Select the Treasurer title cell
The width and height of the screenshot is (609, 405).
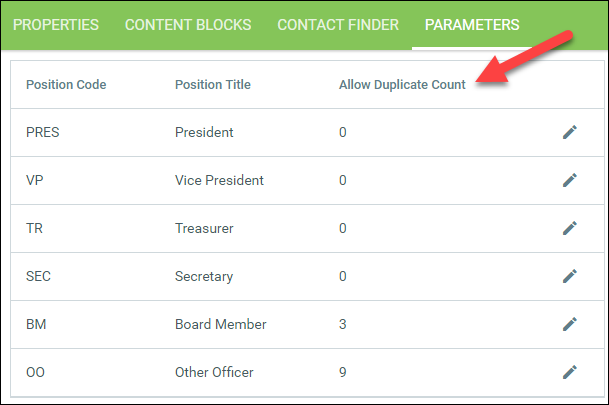(x=204, y=228)
